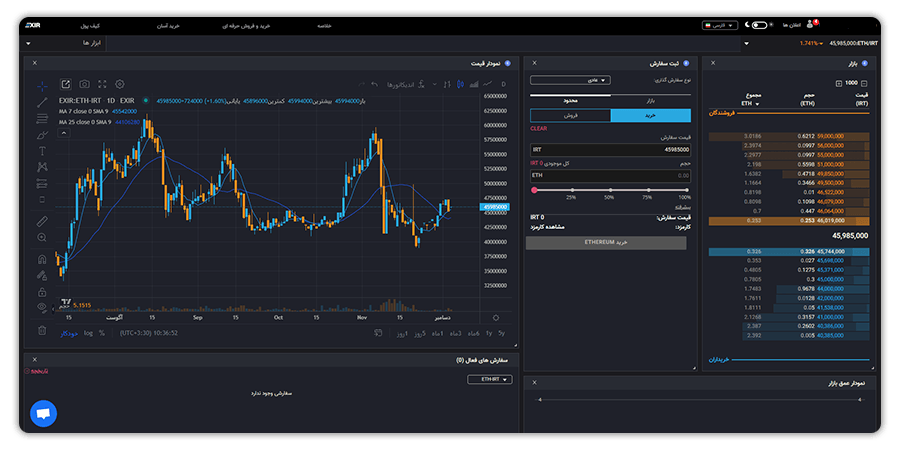Open the user profile notifications icon
The image size is (900, 450).
(x=810, y=25)
